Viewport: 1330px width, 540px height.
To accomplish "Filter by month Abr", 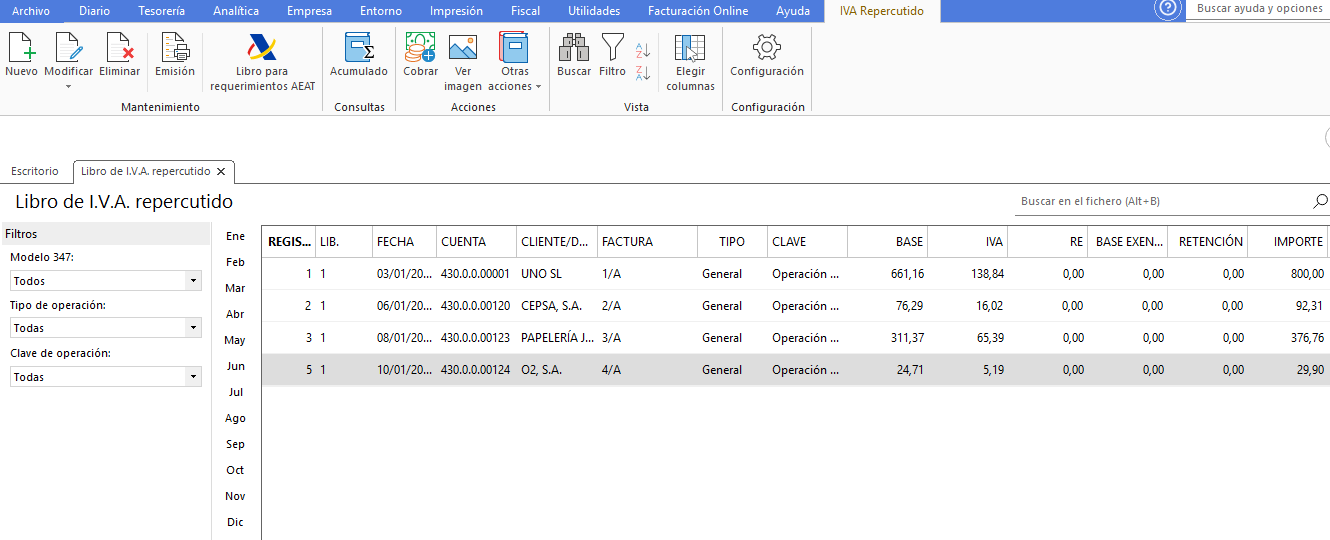I will tap(235, 314).
